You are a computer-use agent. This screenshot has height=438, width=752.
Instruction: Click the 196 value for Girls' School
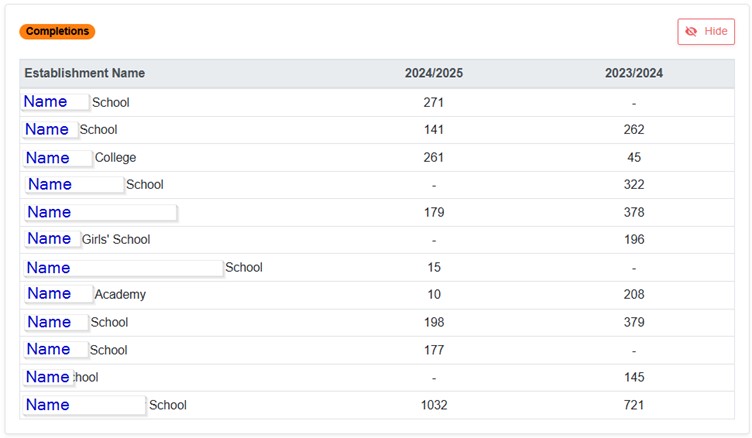(x=634, y=240)
